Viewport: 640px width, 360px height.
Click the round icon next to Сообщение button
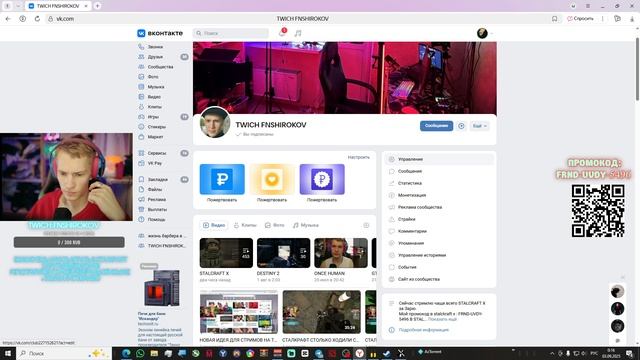(461, 126)
